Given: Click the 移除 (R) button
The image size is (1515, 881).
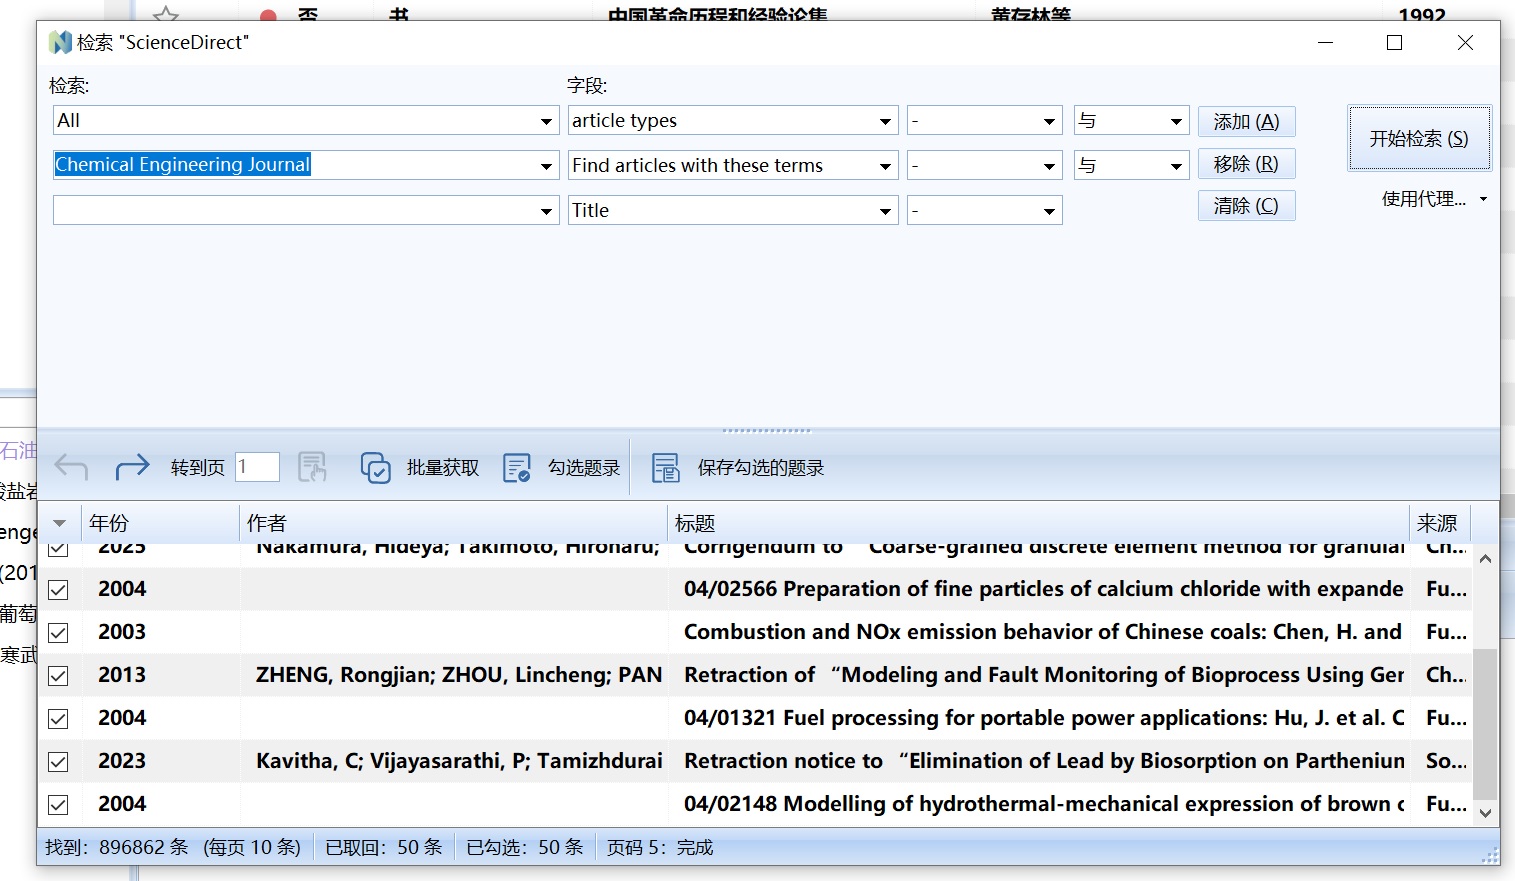Looking at the screenshot, I should (1246, 164).
